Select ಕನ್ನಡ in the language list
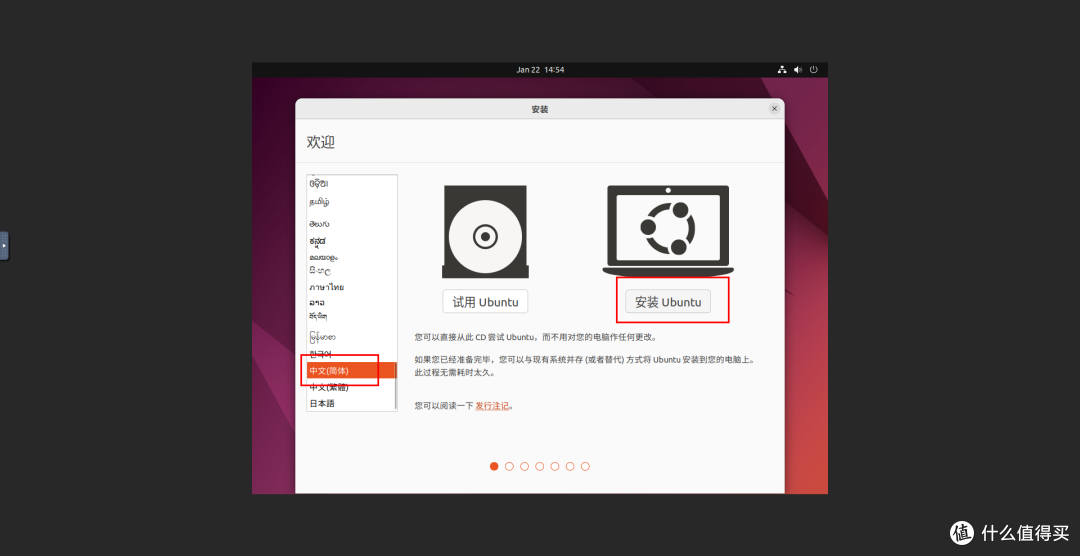This screenshot has width=1080, height=556. point(351,241)
